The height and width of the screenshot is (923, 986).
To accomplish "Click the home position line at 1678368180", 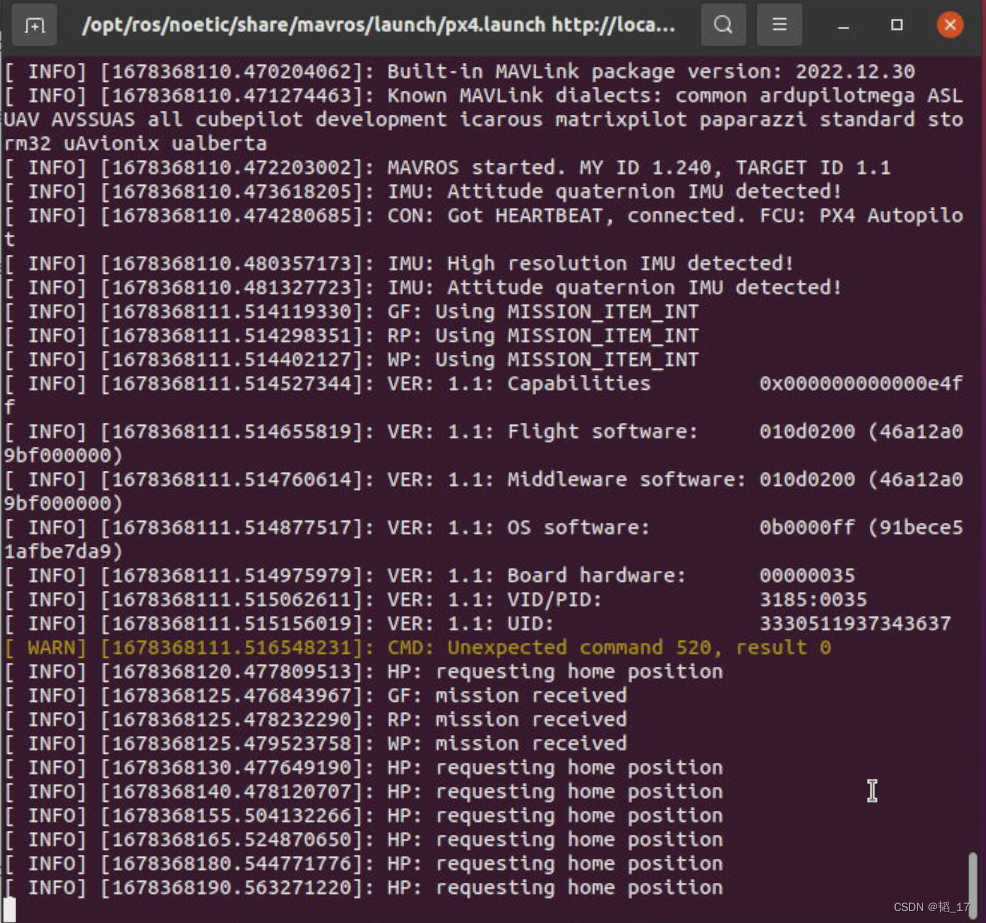I will coord(363,864).
